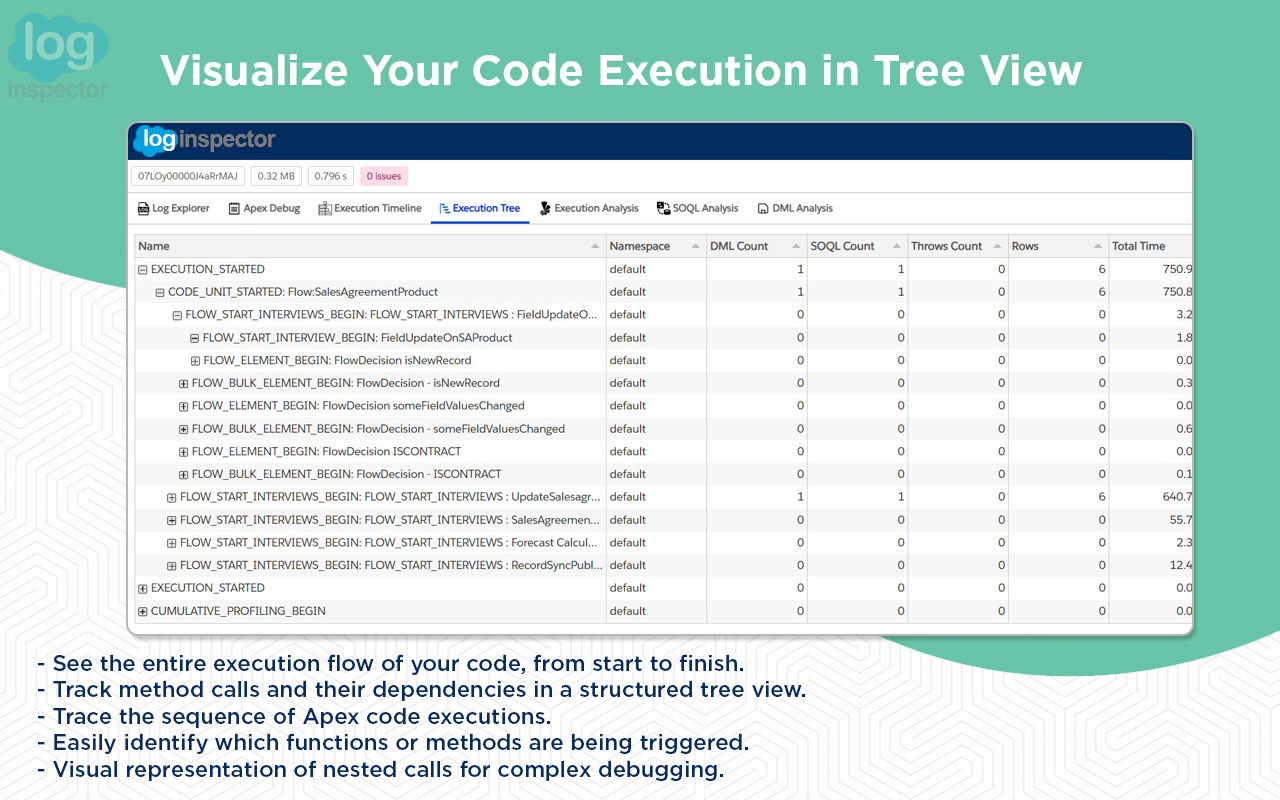Open the Execution Analysis tab
1280x800 pixels.
point(589,208)
